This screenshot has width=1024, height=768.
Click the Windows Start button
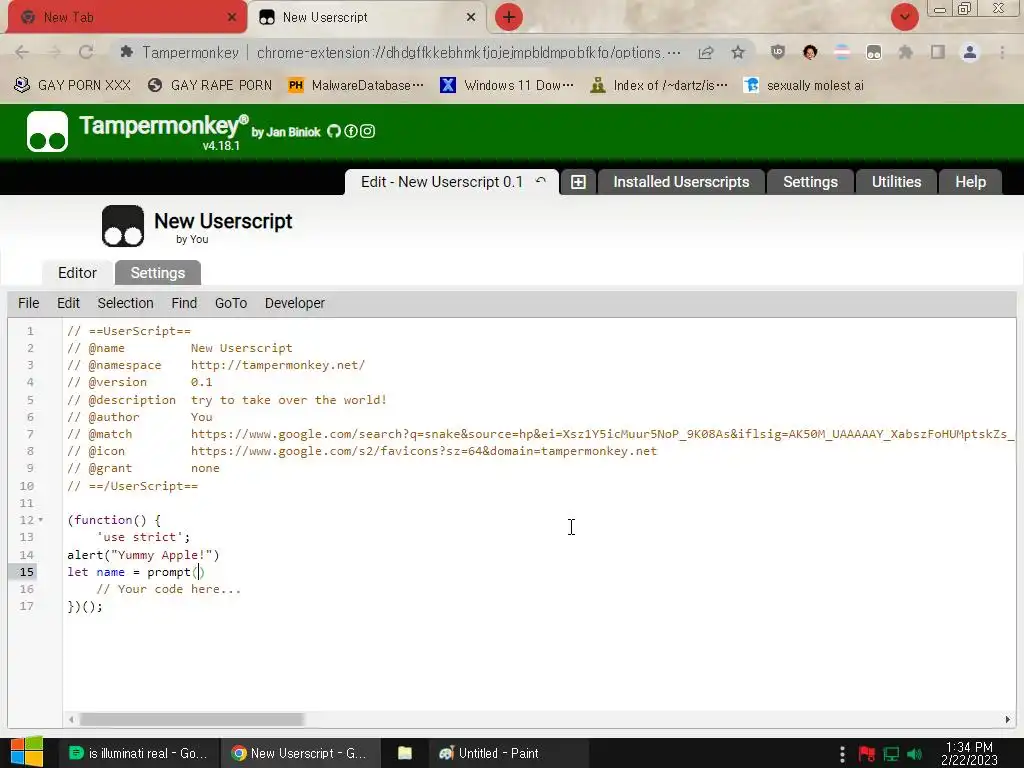tap(27, 752)
